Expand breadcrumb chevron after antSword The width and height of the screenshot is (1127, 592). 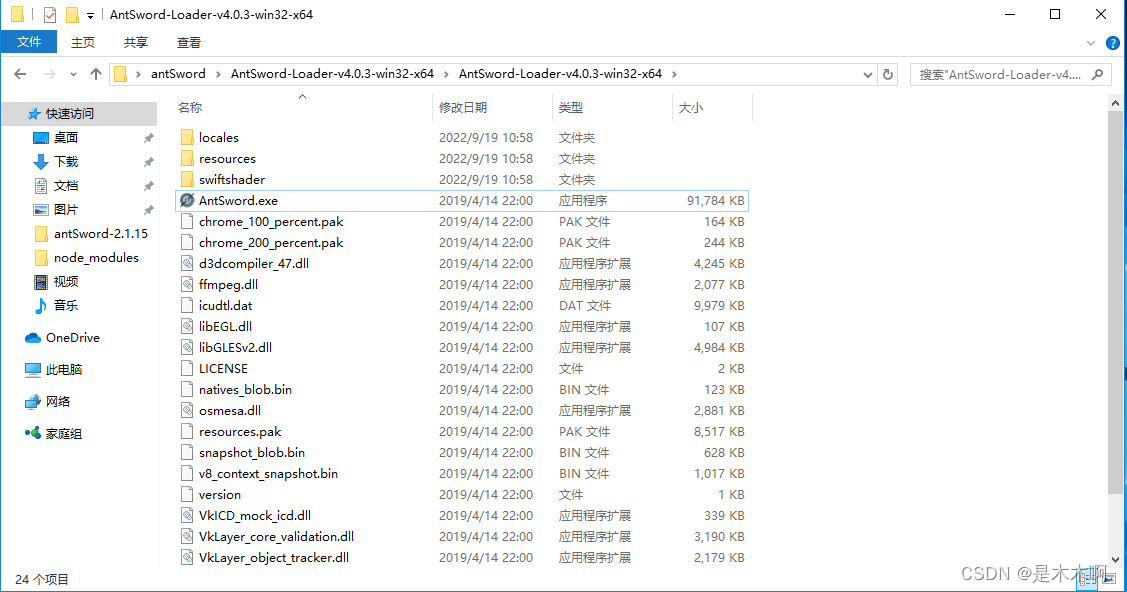pos(218,74)
